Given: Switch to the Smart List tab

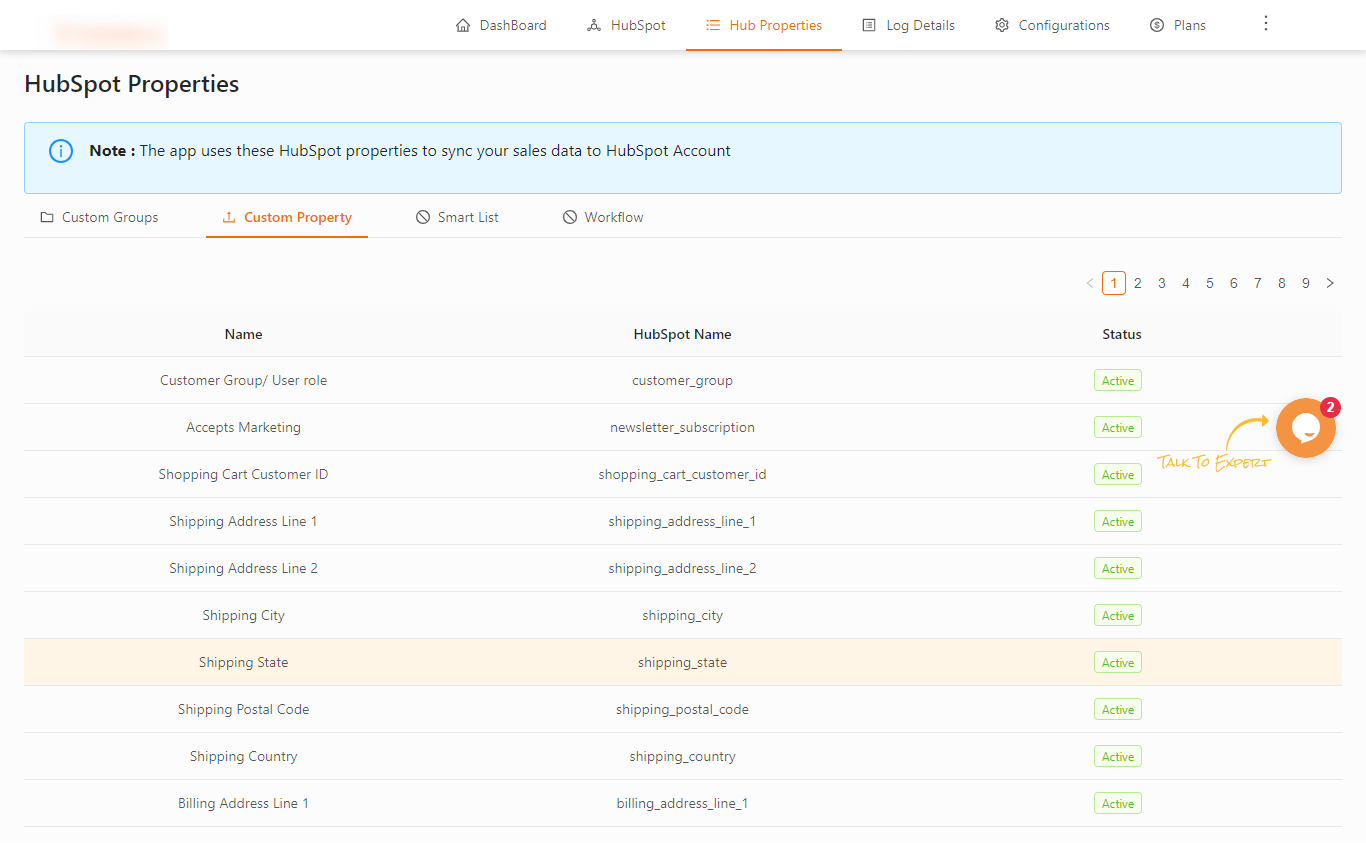Looking at the screenshot, I should pos(457,217).
